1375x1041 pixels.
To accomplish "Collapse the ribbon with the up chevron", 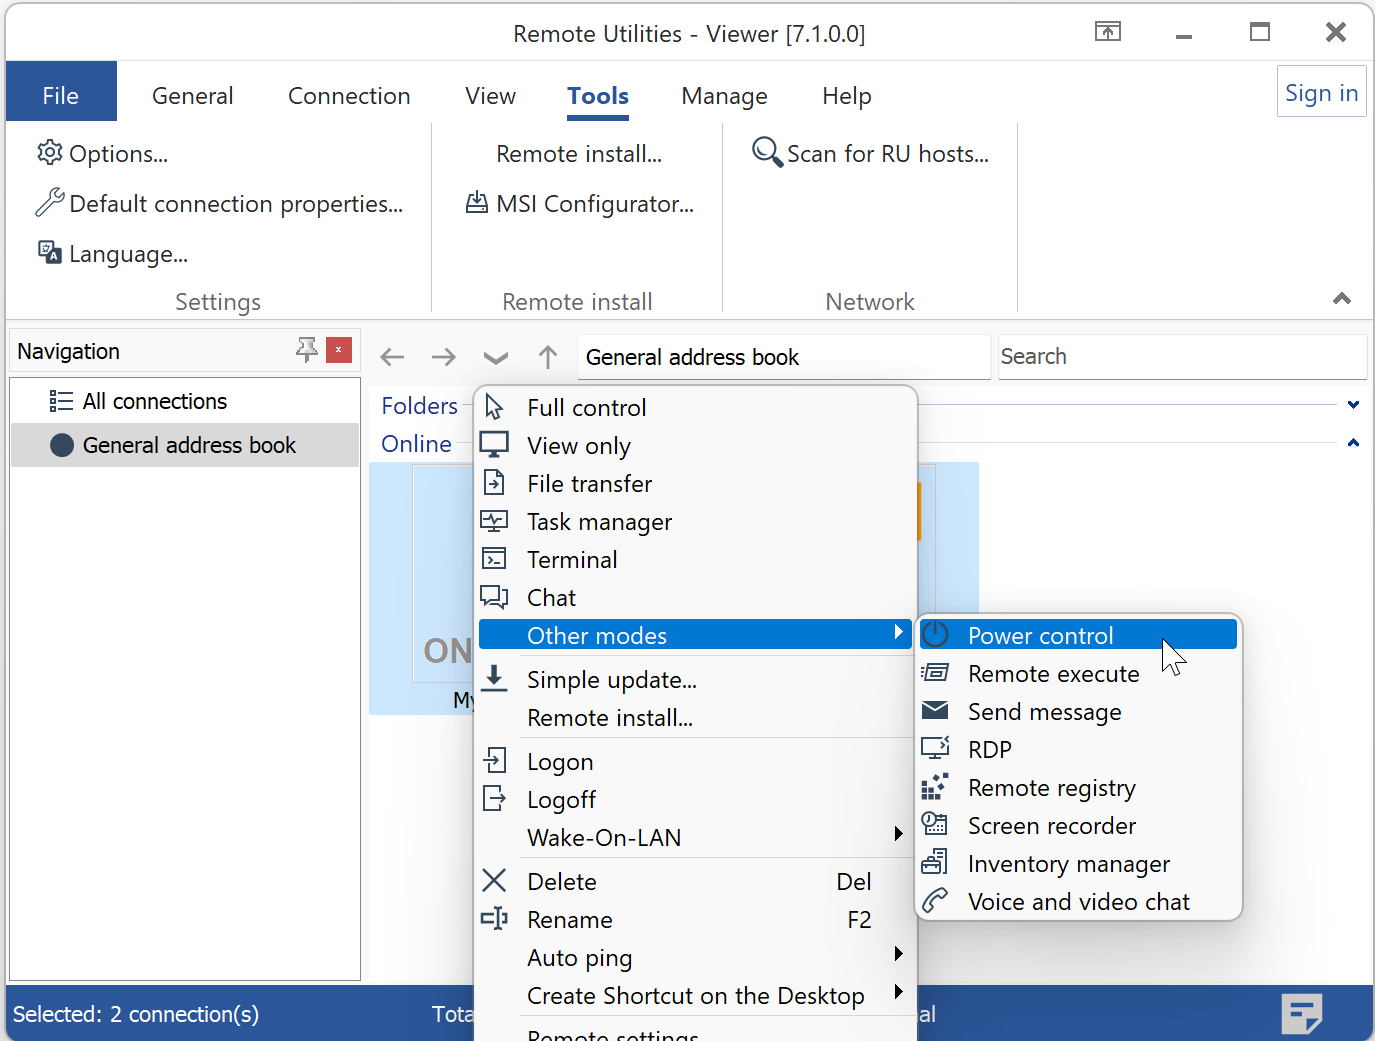I will point(1342,298).
